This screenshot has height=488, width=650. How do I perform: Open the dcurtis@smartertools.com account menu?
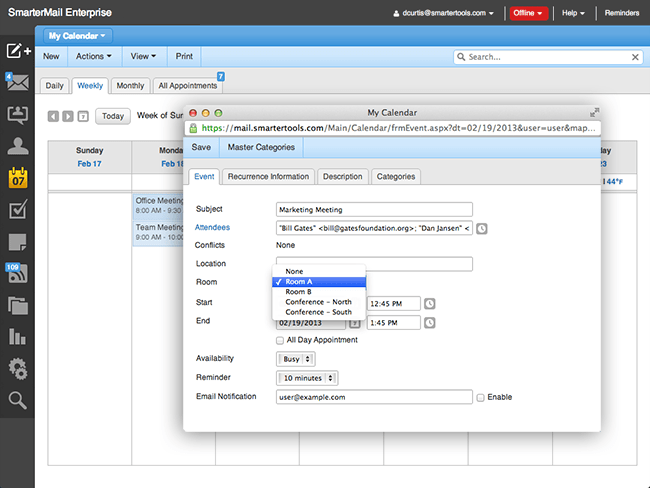444,13
